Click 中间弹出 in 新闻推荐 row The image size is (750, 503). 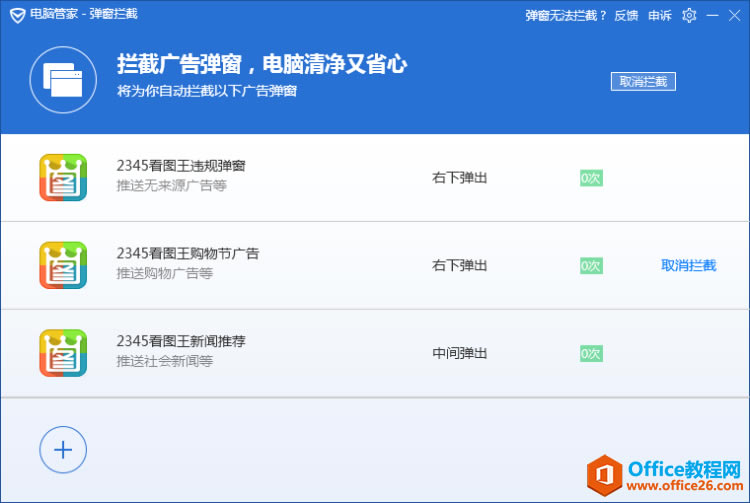pyautogui.click(x=459, y=353)
